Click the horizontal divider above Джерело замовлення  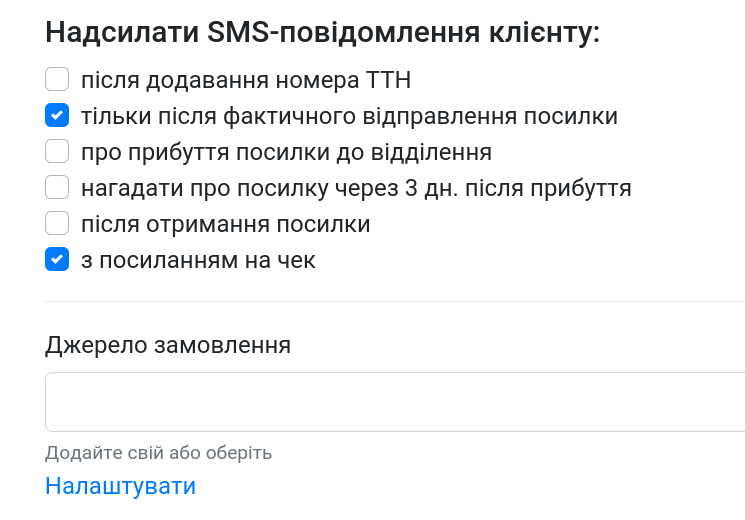[395, 301]
